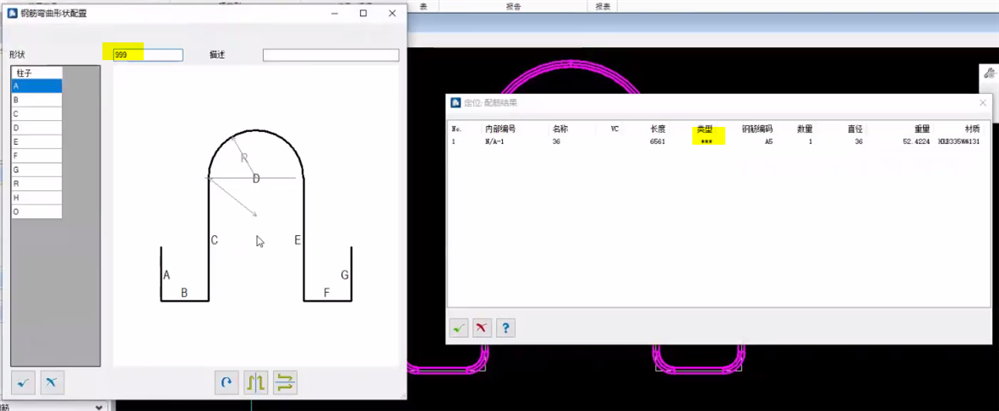Image resolution: width=999 pixels, height=411 pixels.
Task: Select row G in the parameter list
Action: click(x=37, y=170)
